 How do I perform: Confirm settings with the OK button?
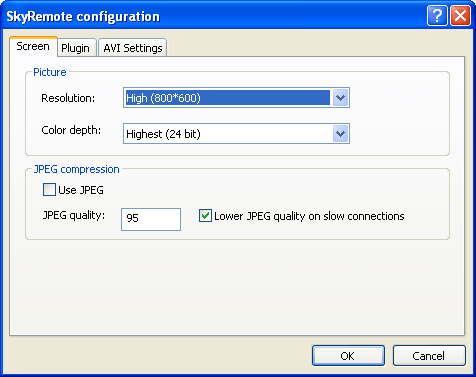click(x=348, y=355)
